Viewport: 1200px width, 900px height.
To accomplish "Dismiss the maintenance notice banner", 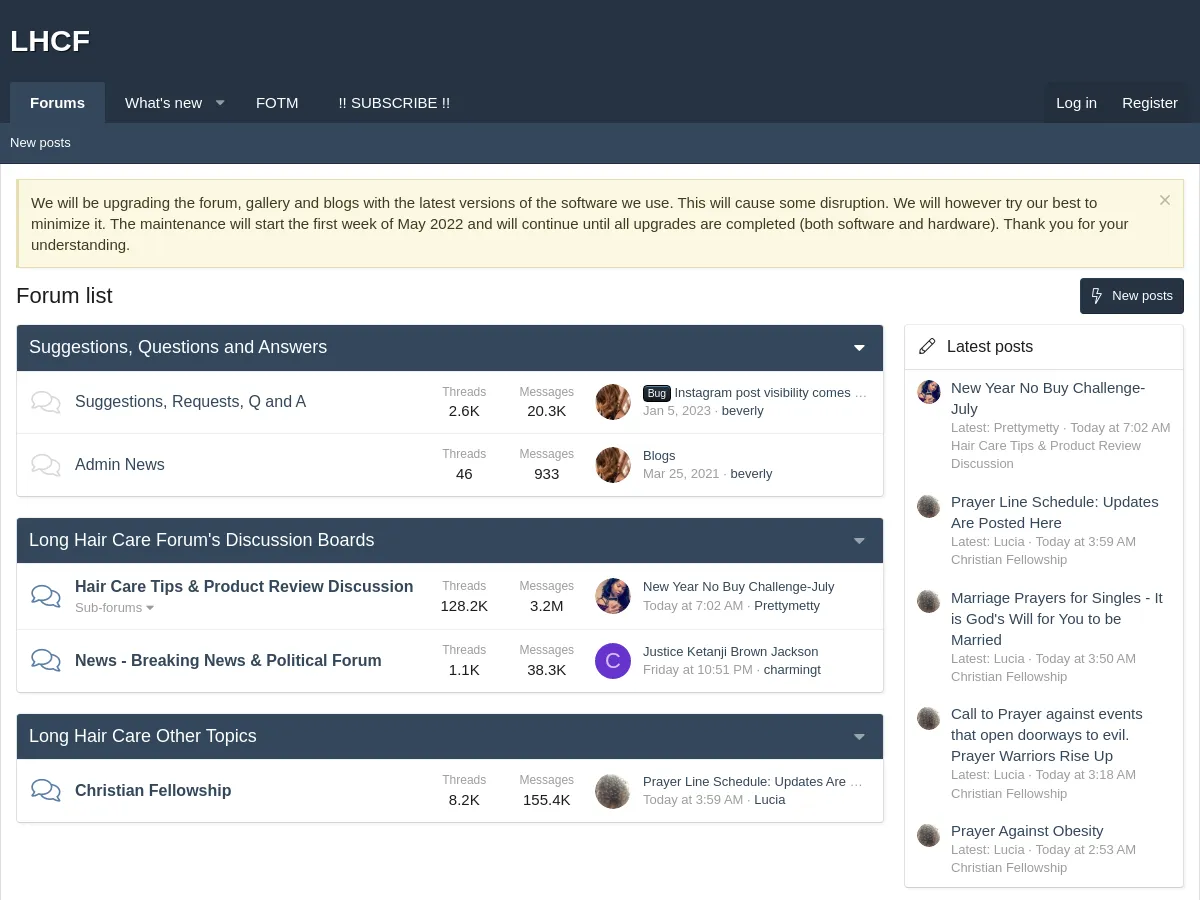I will [1164, 200].
